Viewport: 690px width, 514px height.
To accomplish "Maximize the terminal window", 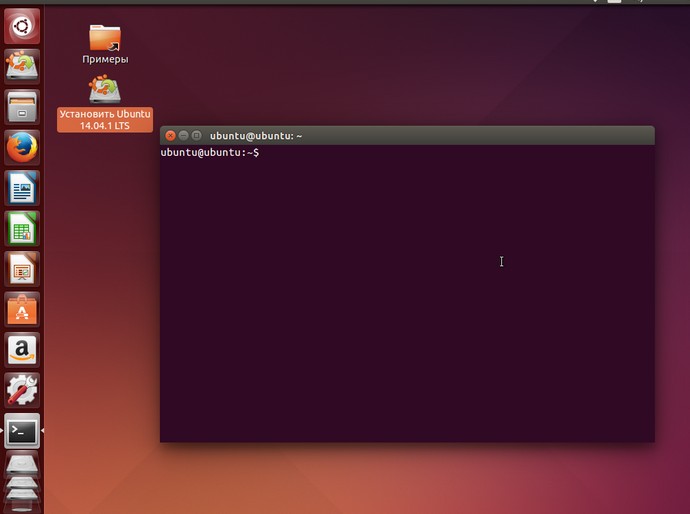I will (197, 136).
